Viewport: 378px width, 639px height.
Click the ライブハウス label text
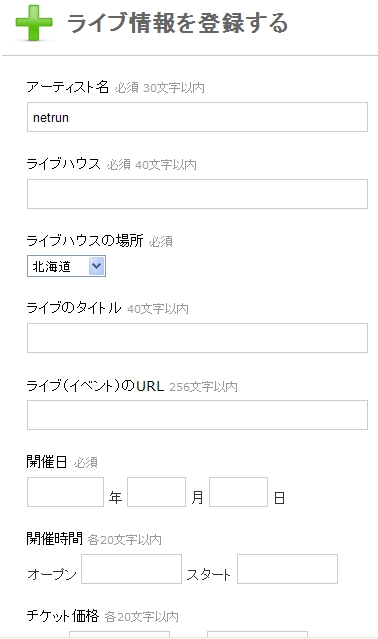[63, 164]
